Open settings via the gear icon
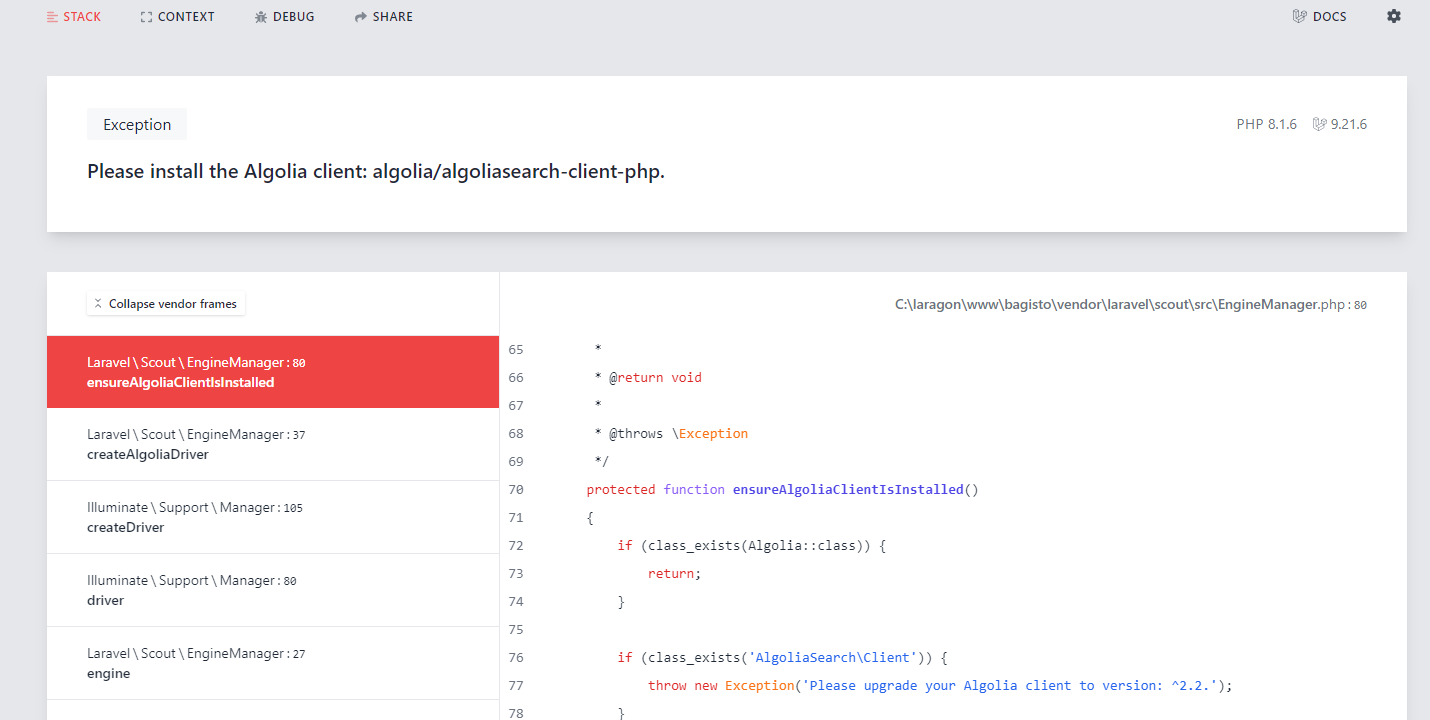The height and width of the screenshot is (720, 1430). (x=1394, y=16)
